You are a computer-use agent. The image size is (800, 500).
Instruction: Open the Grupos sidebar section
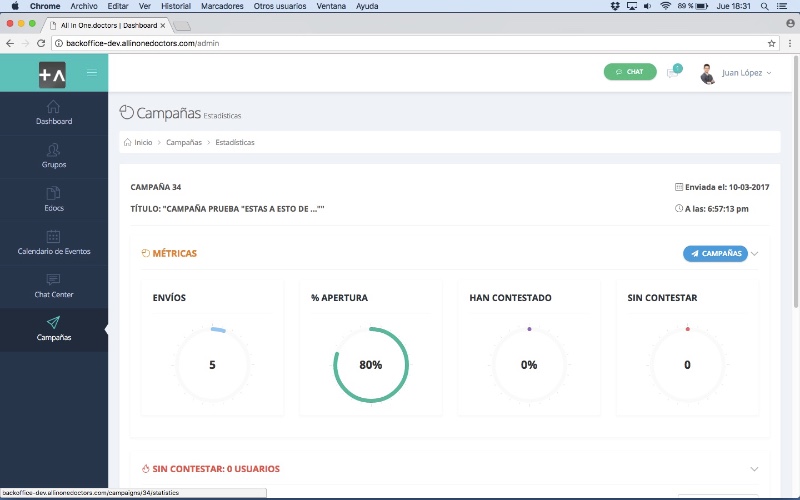coord(54,156)
